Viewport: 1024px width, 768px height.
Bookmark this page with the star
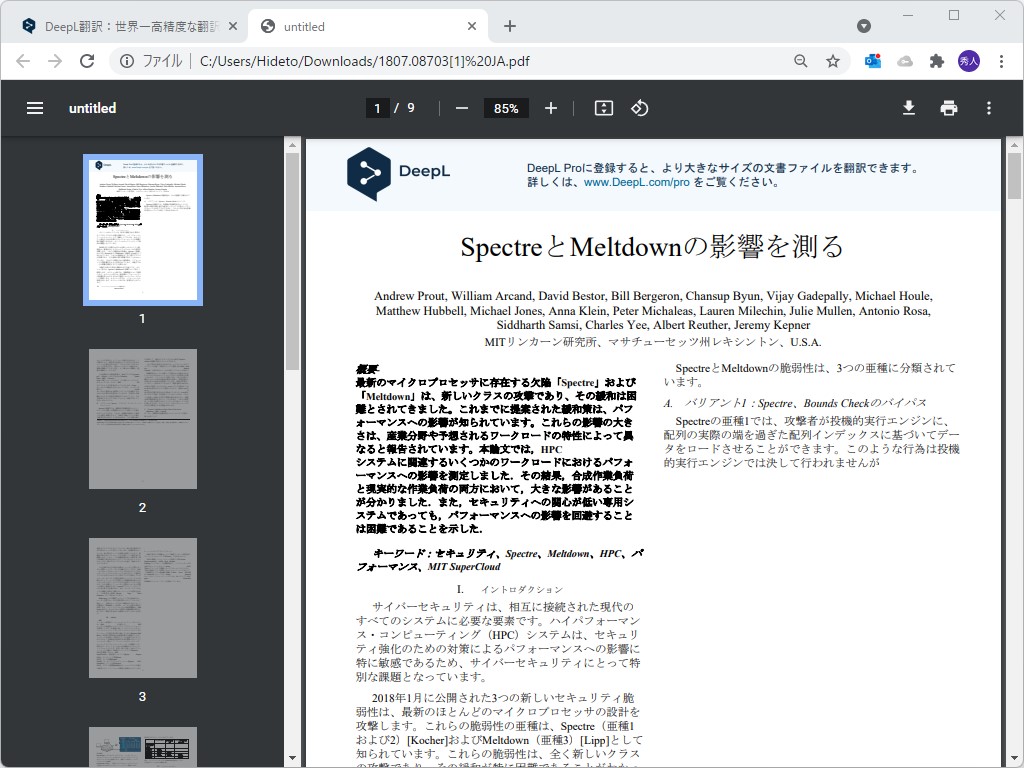click(833, 61)
